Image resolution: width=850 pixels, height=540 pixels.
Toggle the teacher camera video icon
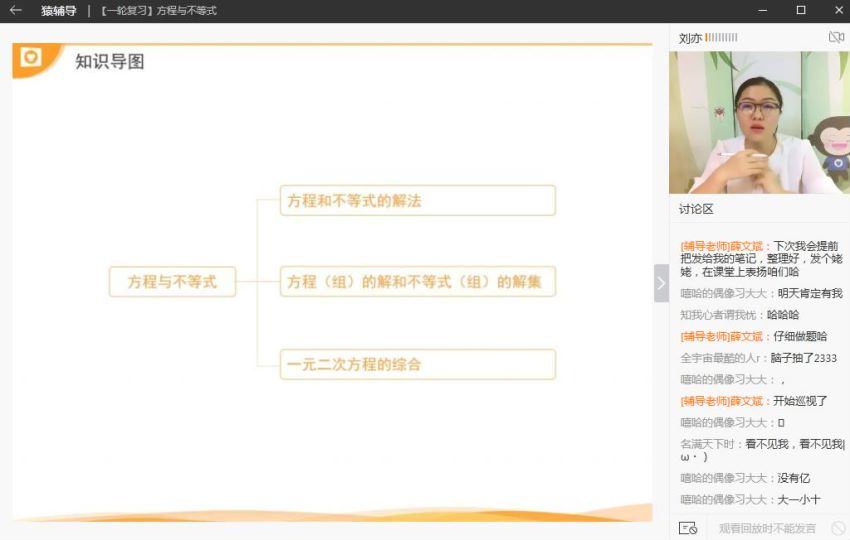[836, 37]
